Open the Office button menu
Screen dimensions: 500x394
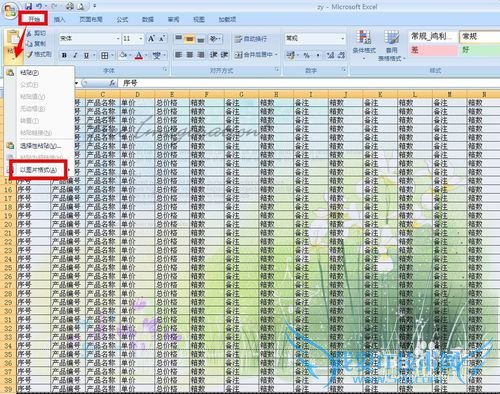pyautogui.click(x=9, y=10)
